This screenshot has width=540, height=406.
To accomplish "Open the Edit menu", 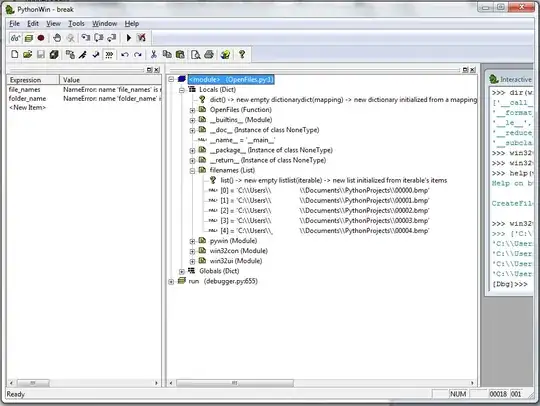I will point(33,24).
